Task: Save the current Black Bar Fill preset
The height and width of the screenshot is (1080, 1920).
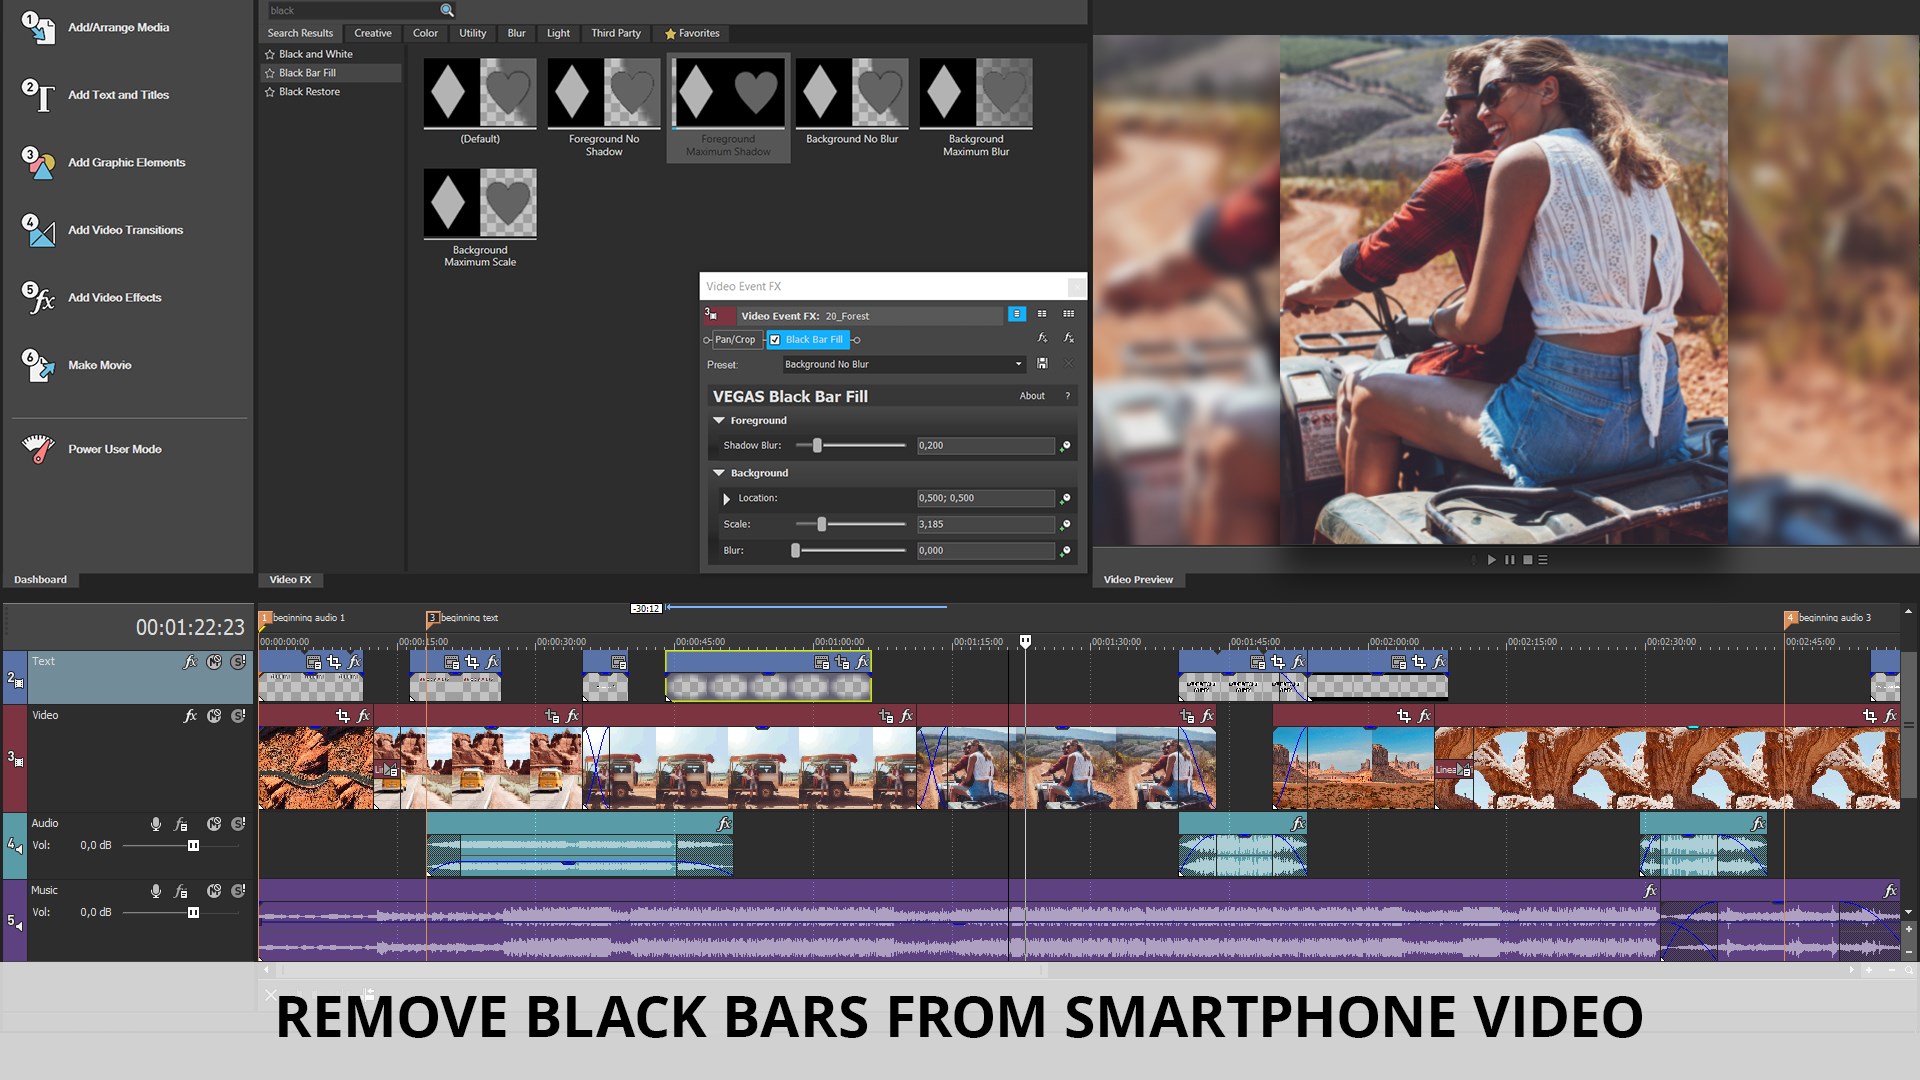Action: (x=1042, y=363)
